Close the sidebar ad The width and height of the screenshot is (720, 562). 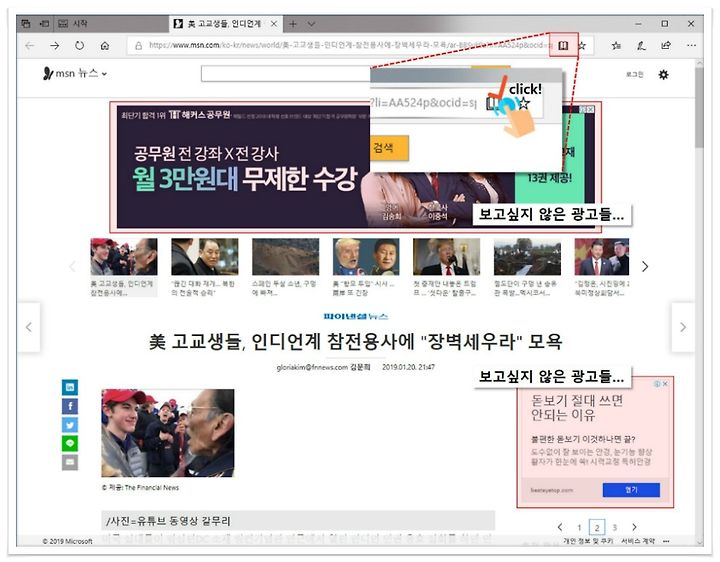tap(665, 384)
